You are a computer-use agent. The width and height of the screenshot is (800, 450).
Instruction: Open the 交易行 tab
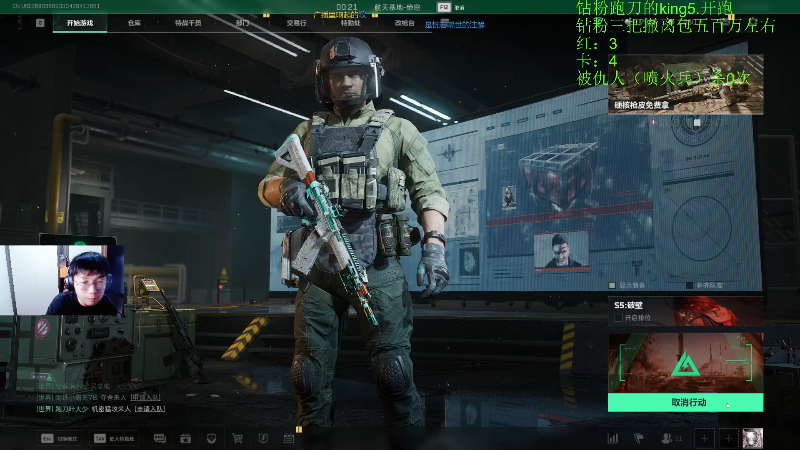click(x=296, y=23)
